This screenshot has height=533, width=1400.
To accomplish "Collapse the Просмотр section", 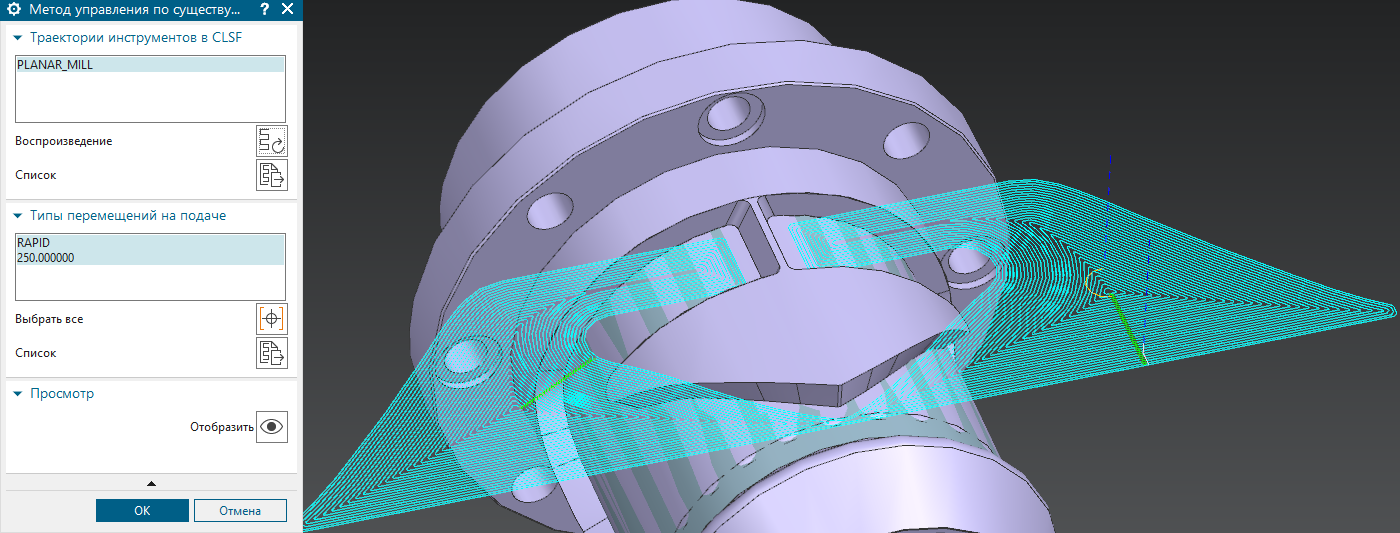I will coord(17,394).
